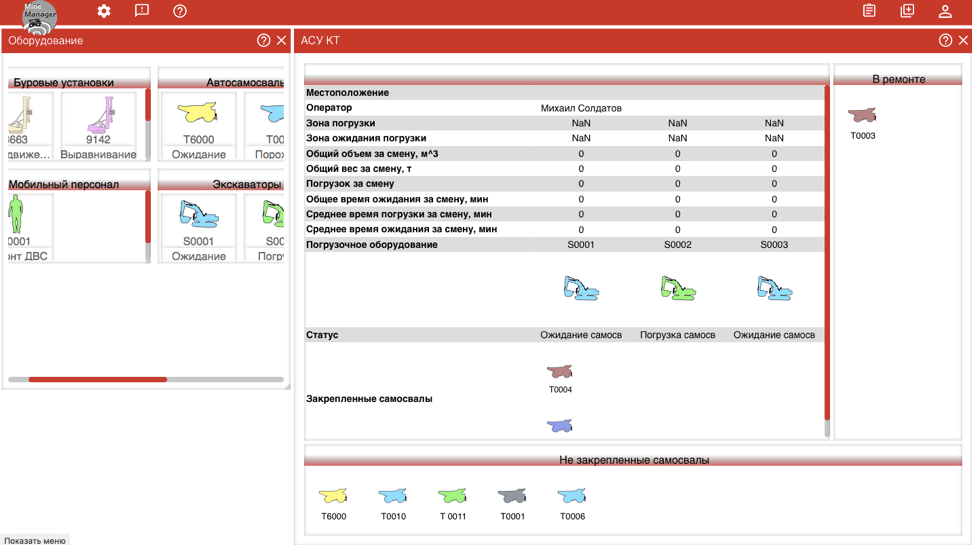Click the Закрепленные самосвалы label
This screenshot has width=972, height=545.
[x=369, y=399]
